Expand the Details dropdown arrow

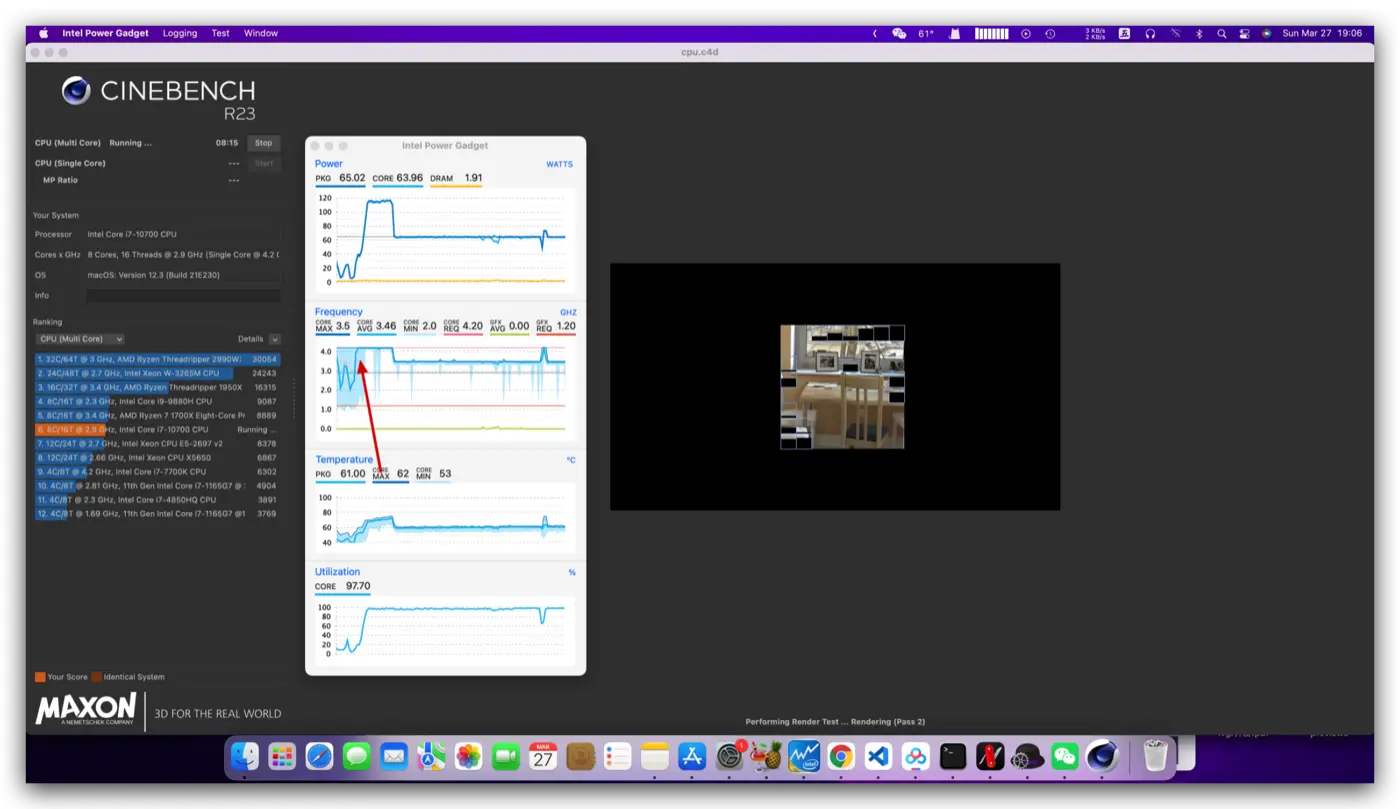[x=275, y=339]
